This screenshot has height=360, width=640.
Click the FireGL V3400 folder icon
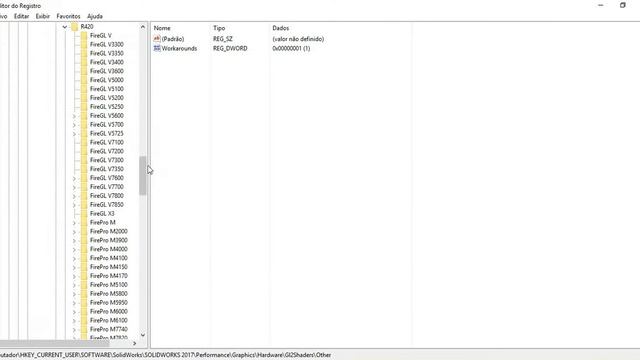point(84,62)
